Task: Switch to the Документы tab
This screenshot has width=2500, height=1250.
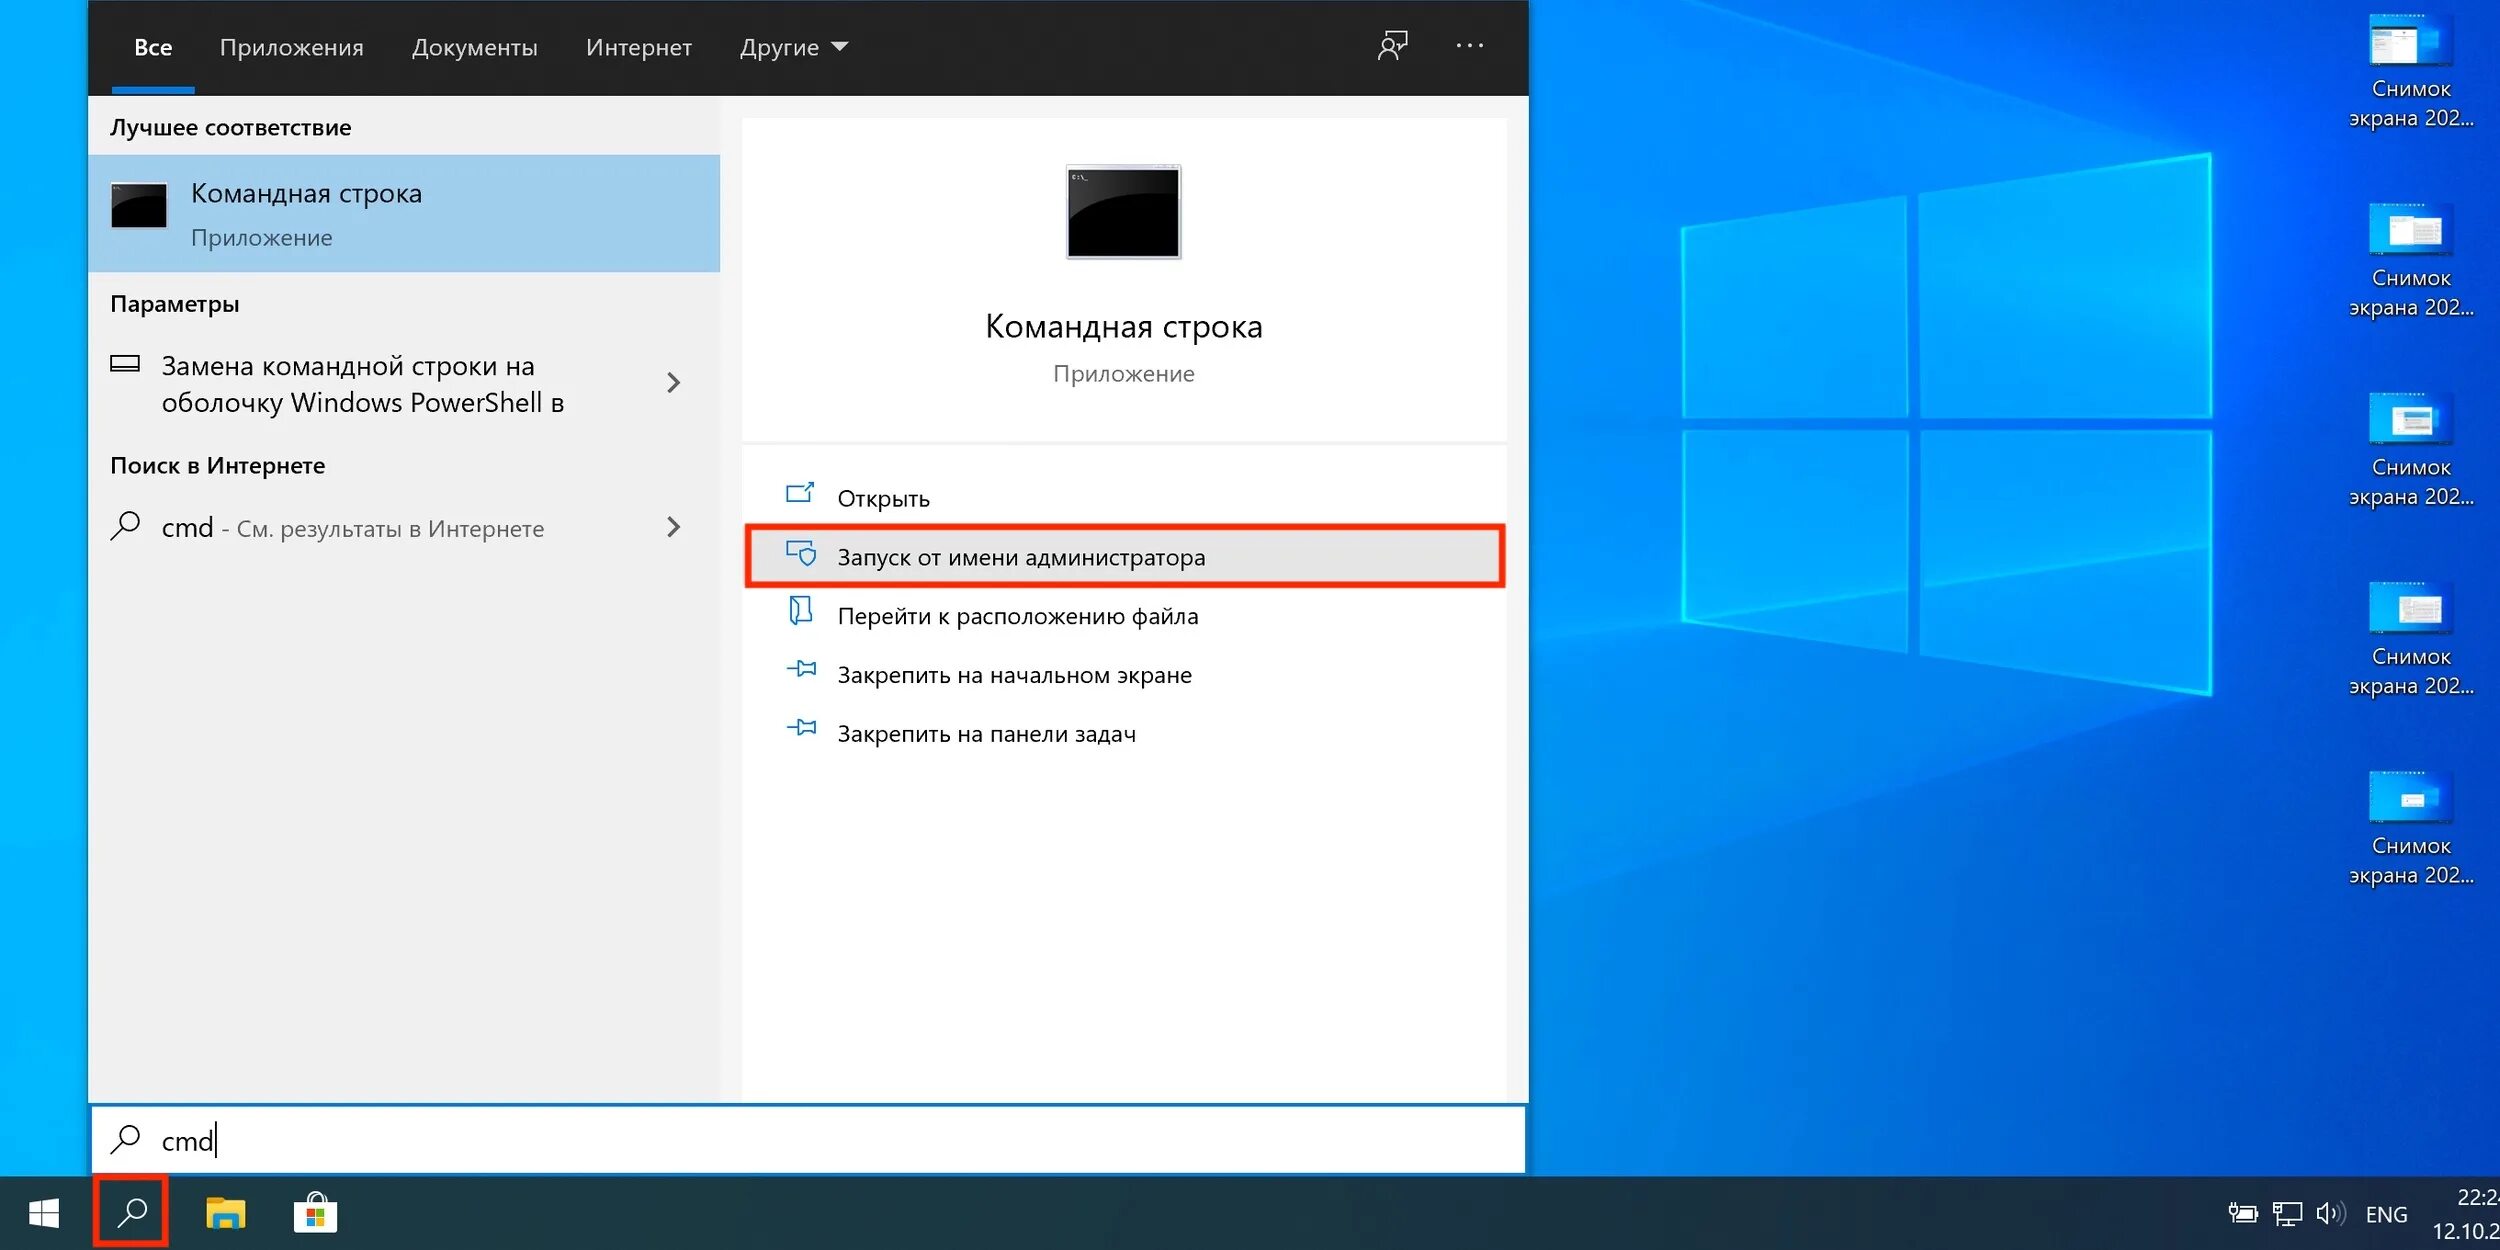Action: 474,47
